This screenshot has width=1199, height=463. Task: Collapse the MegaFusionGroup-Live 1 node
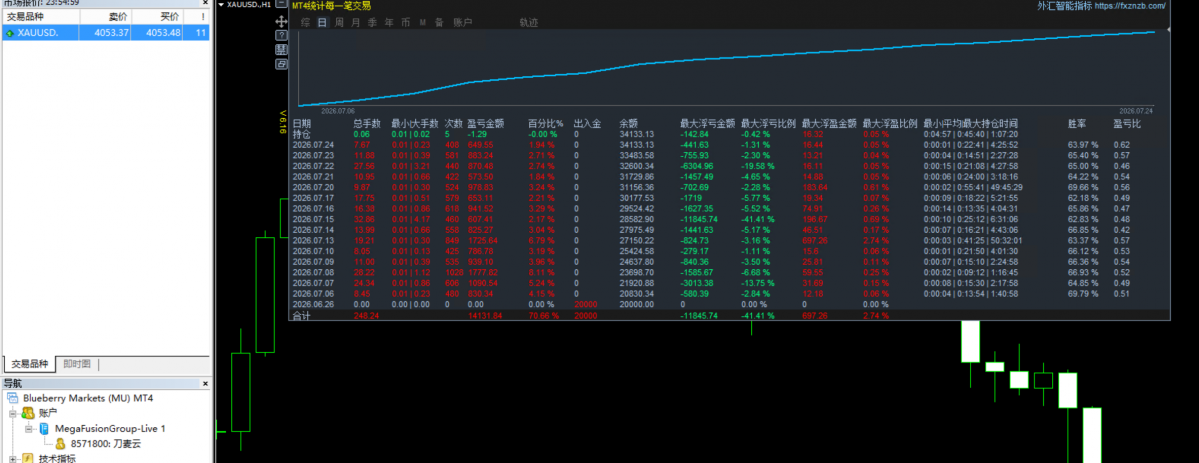pos(29,429)
